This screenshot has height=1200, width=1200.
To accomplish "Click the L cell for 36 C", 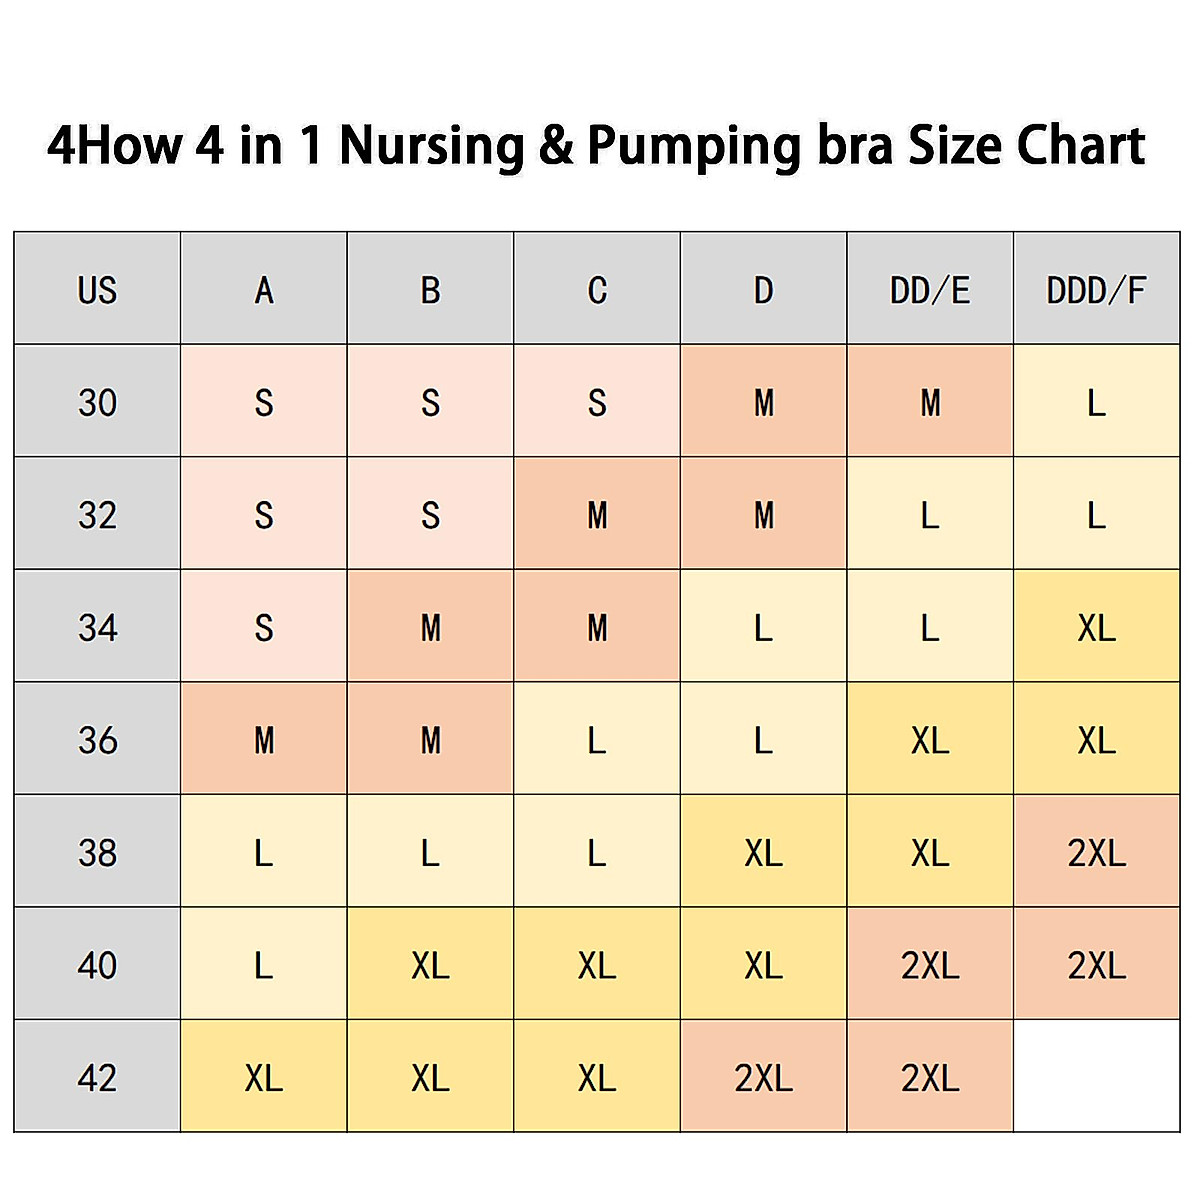I will tap(597, 740).
